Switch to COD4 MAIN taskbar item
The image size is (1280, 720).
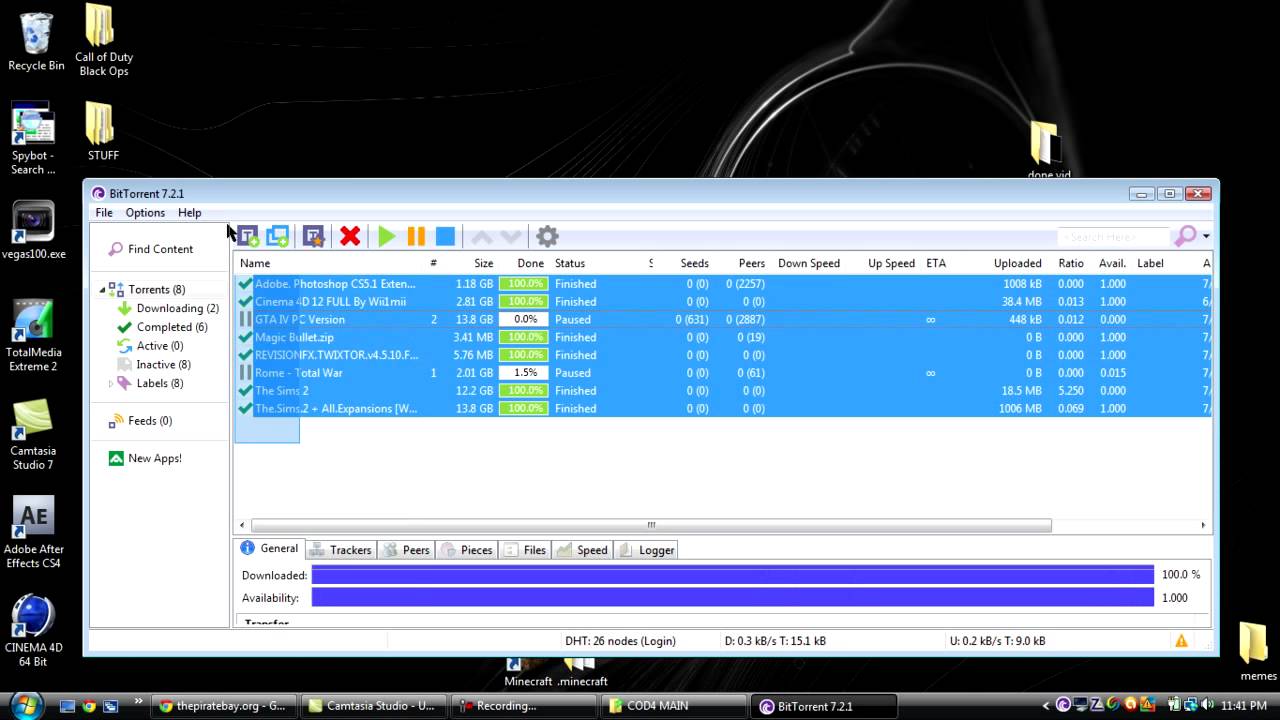(x=673, y=706)
